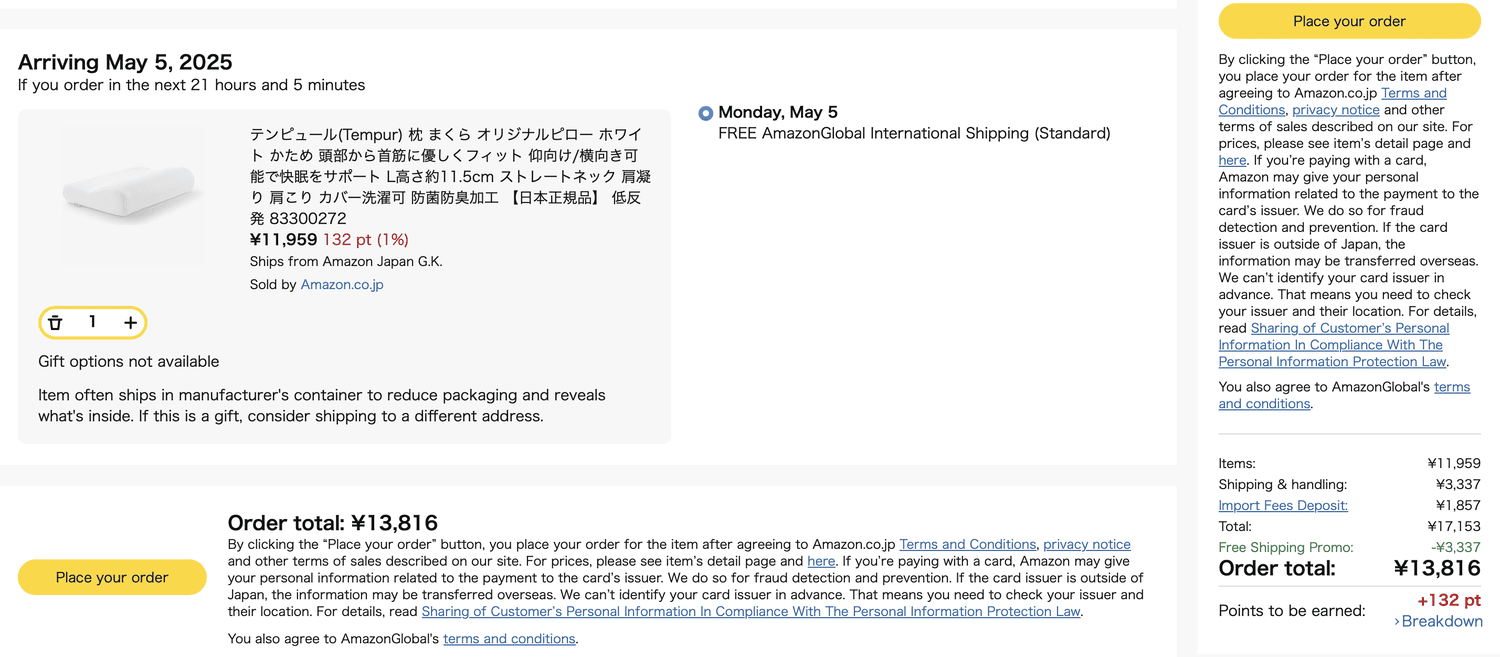Increase quantity with the plus icon
This screenshot has width=1500, height=657.
pyautogui.click(x=130, y=323)
